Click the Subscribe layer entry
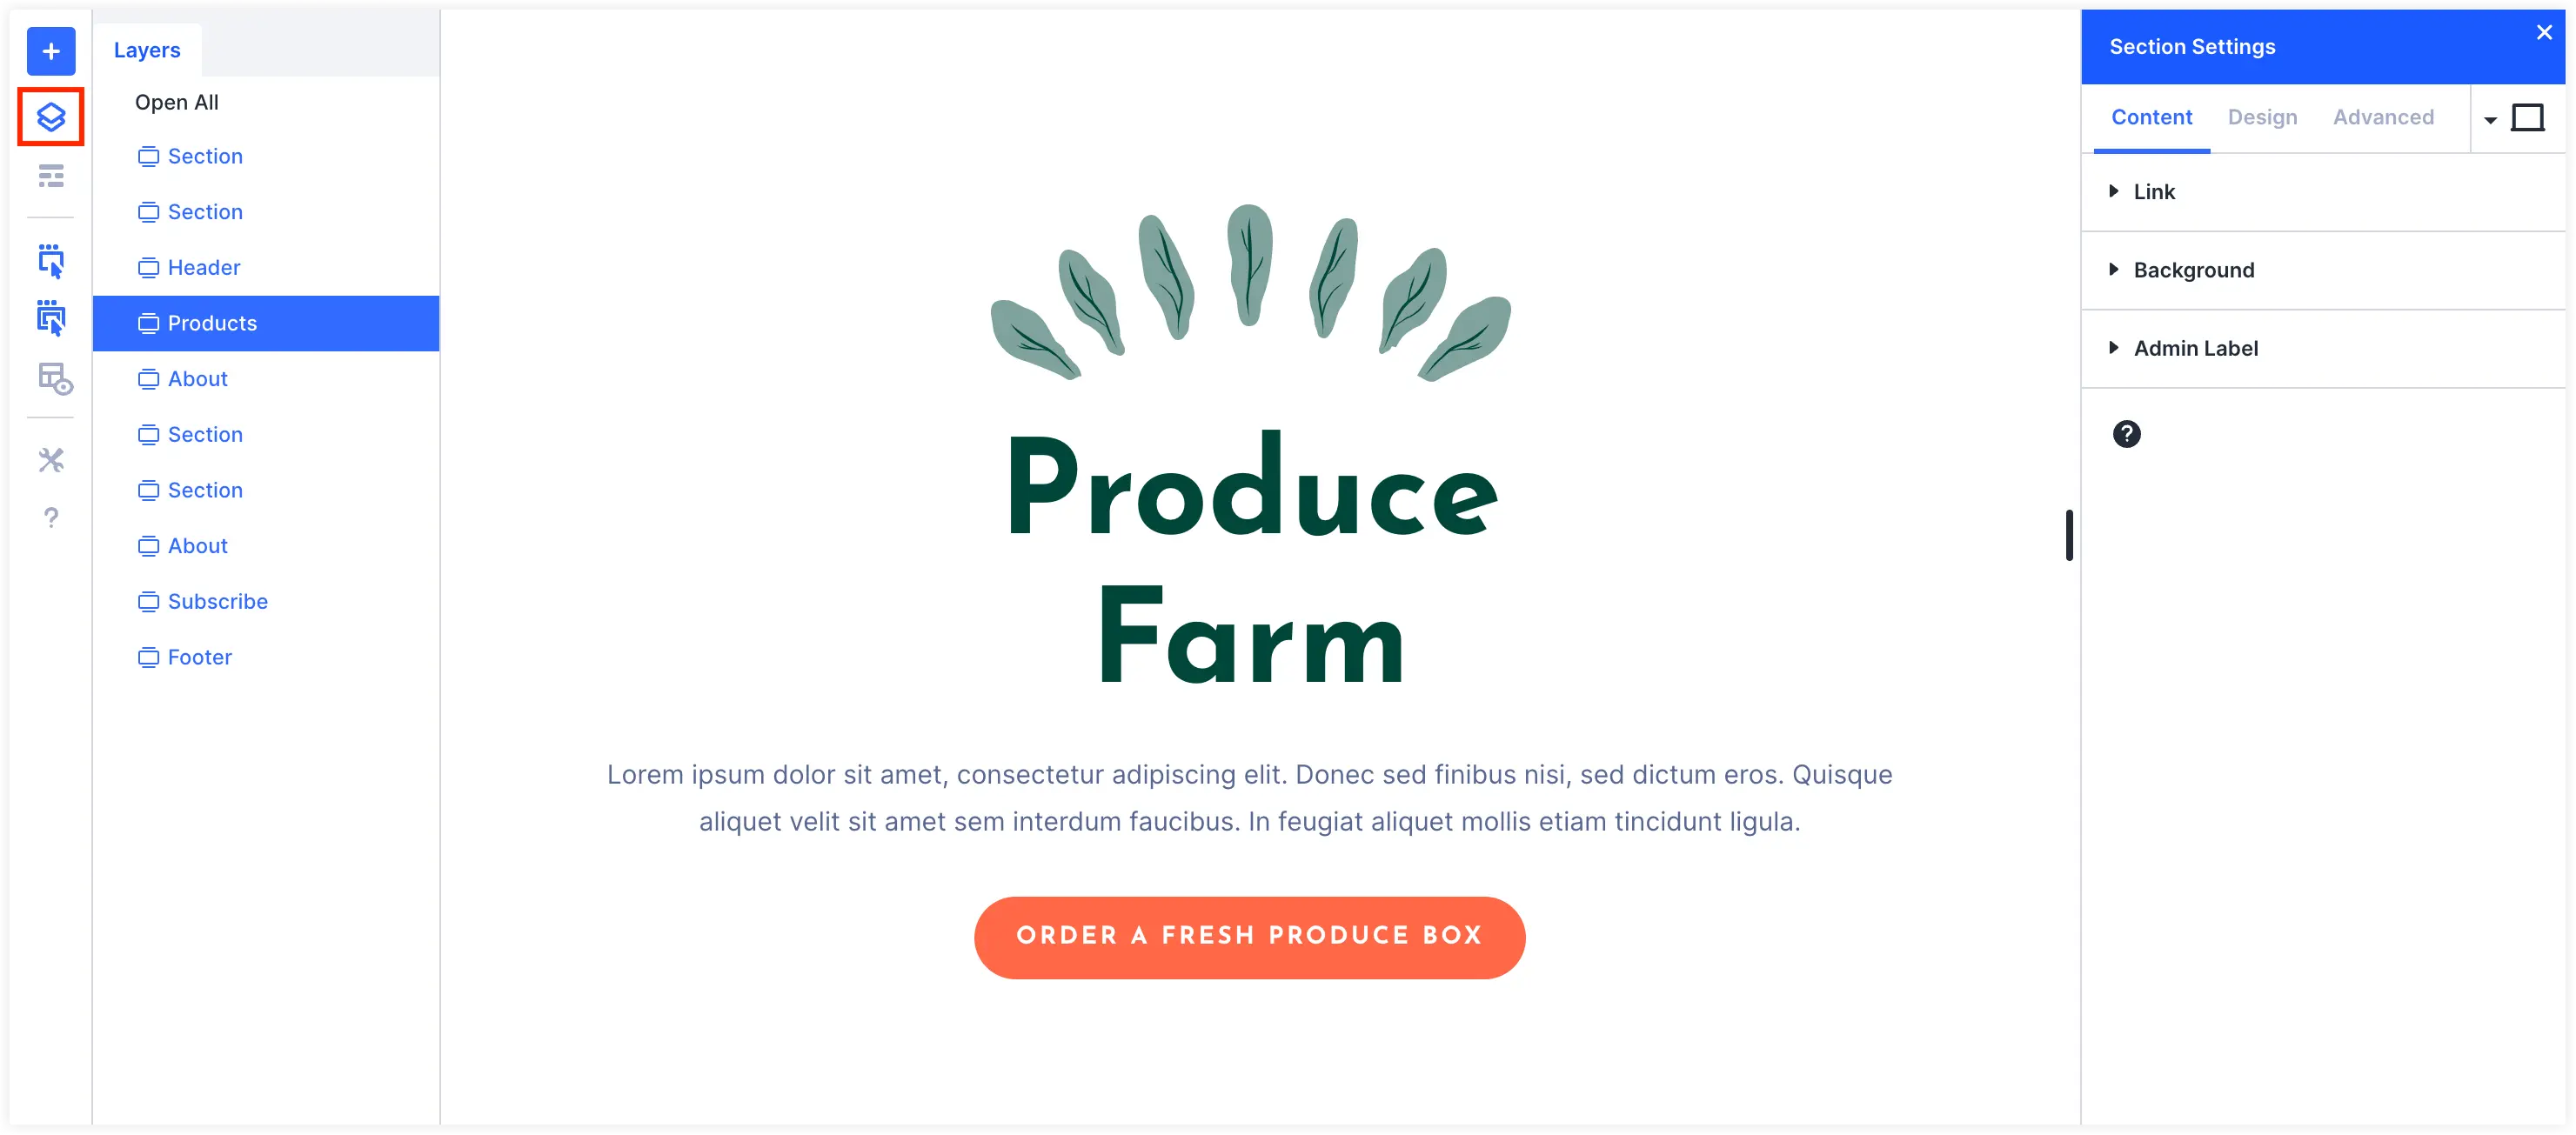The width and height of the screenshot is (2576, 1135). point(218,599)
